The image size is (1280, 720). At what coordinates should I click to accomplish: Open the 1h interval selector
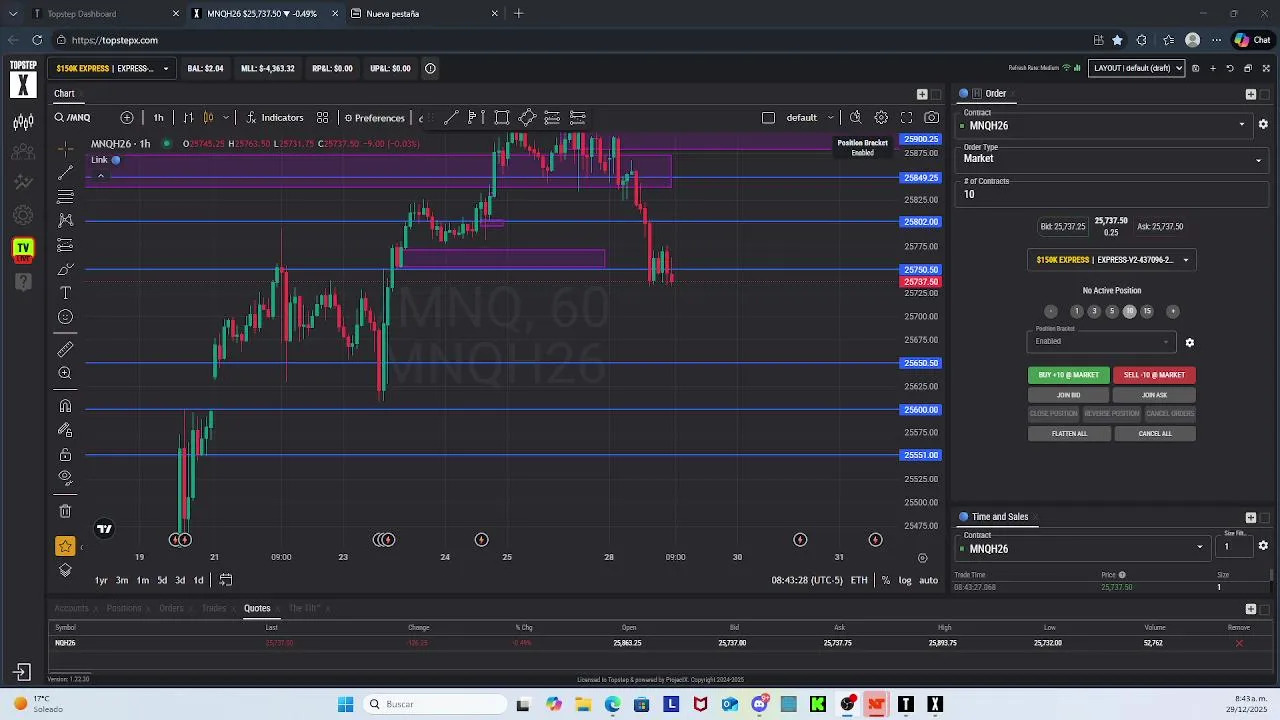(x=158, y=117)
